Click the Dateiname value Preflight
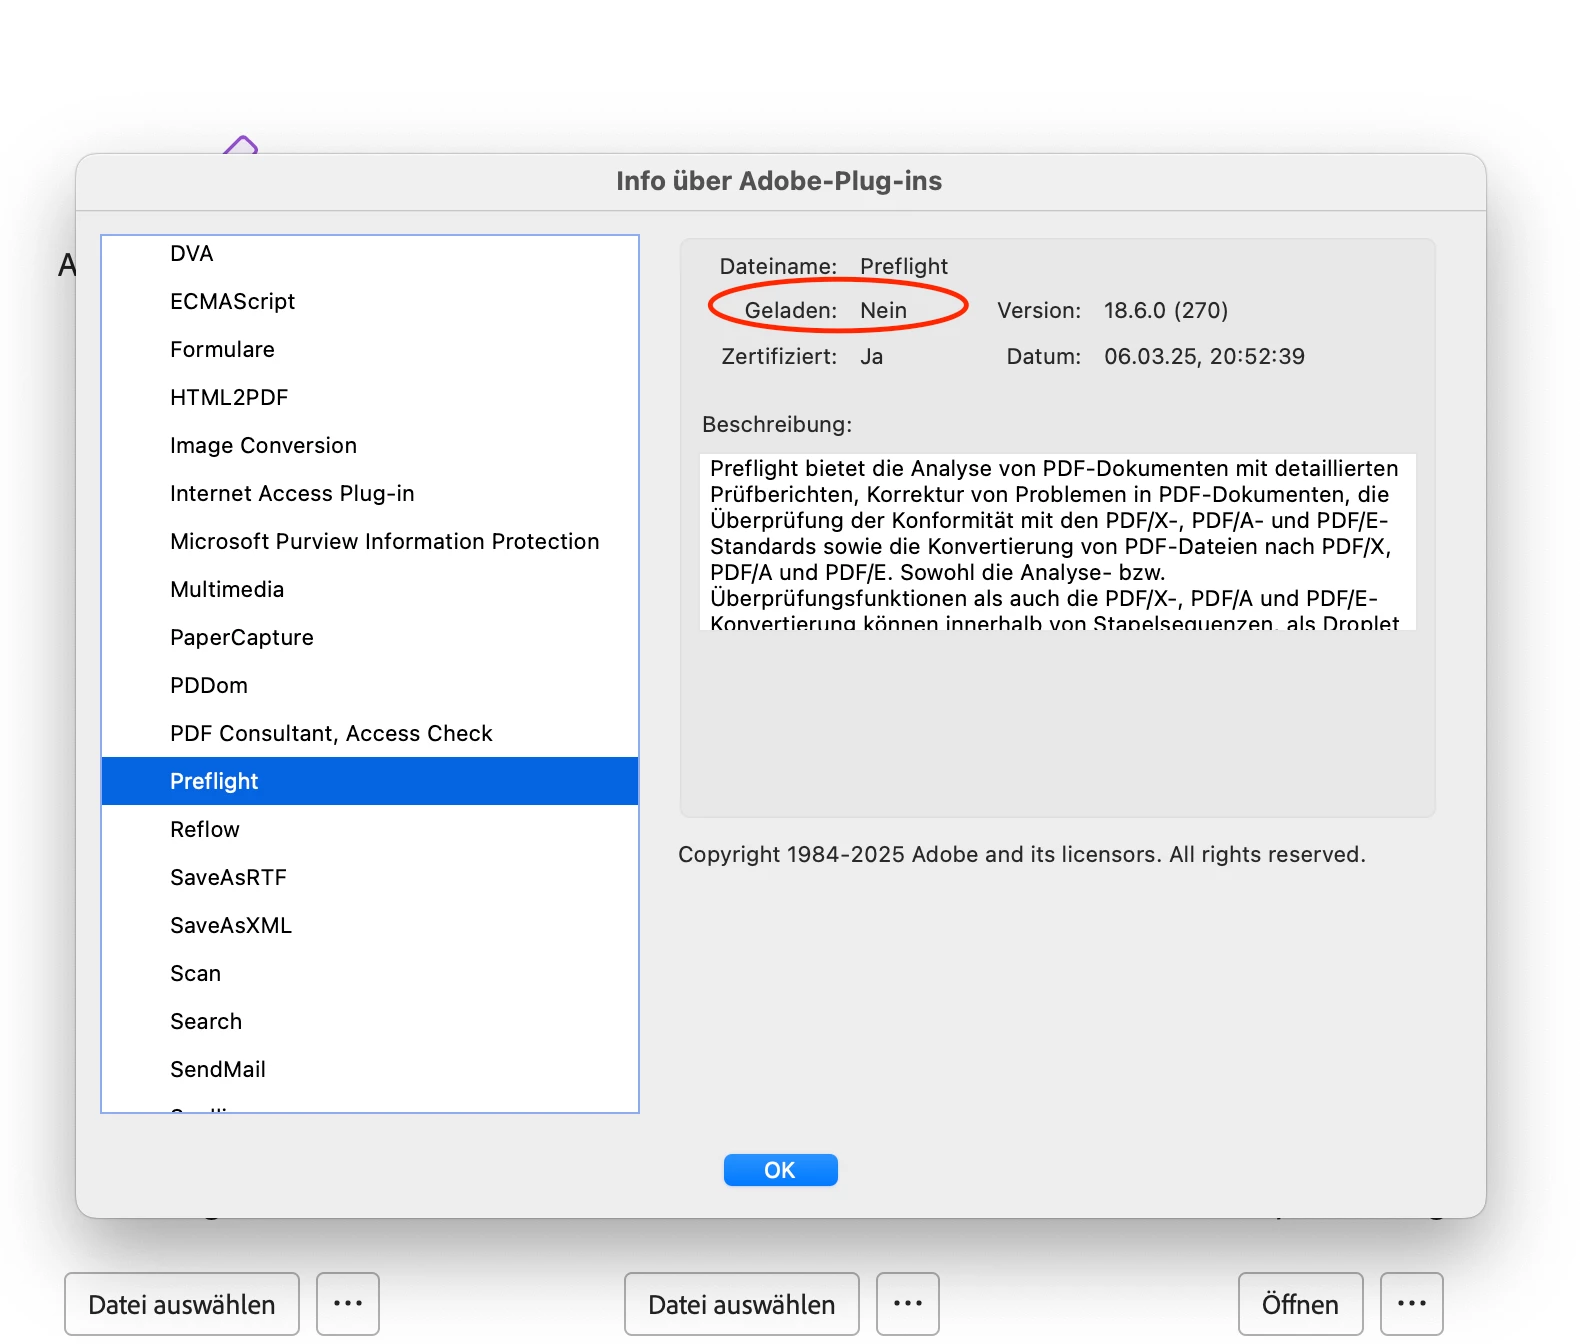Viewport: 1580px width, 1344px height. click(x=904, y=266)
